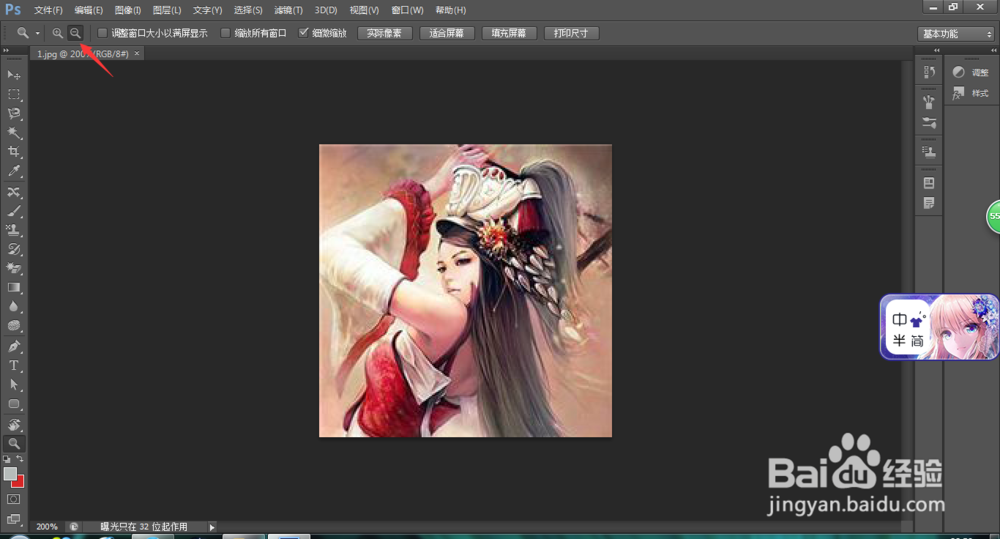Toggle Quick Mask mode
This screenshot has height=539, width=1000.
click(x=13, y=499)
